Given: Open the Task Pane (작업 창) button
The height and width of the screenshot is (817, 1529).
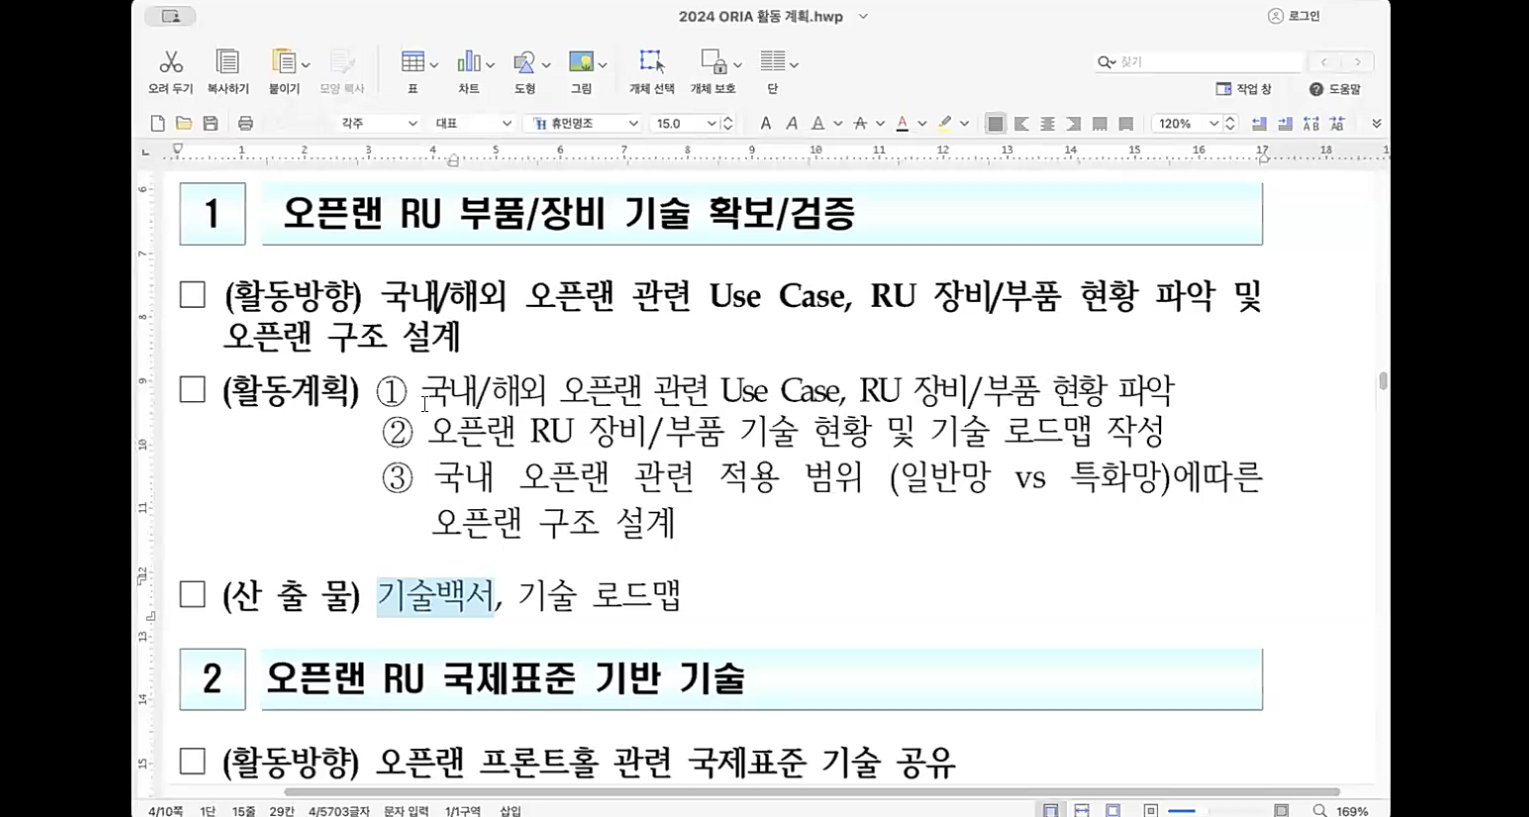Looking at the screenshot, I should 1243,89.
